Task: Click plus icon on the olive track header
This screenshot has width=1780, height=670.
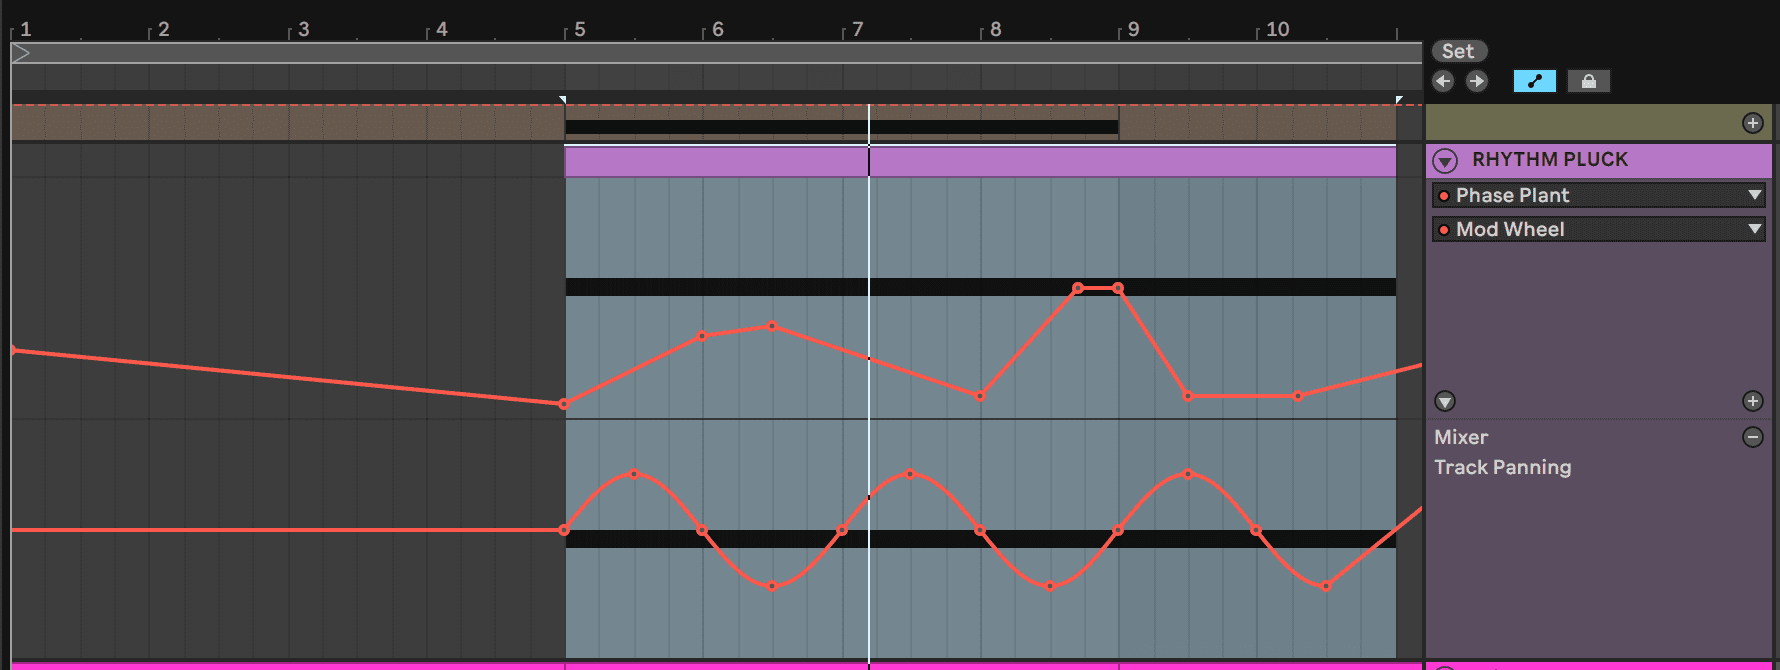Action: pyautogui.click(x=1752, y=123)
